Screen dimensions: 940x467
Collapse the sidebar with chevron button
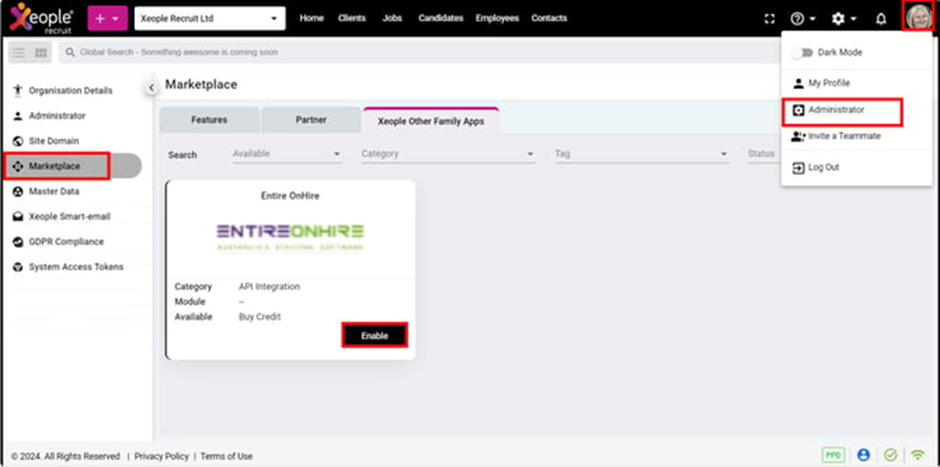(x=151, y=88)
